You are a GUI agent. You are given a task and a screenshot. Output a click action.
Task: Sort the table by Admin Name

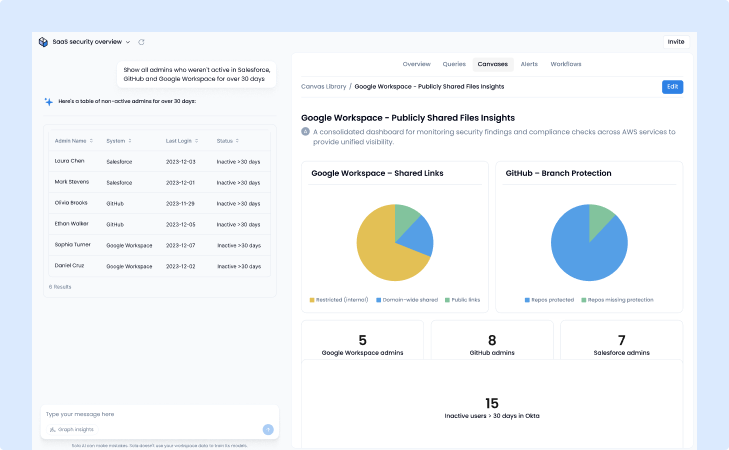(x=91, y=141)
